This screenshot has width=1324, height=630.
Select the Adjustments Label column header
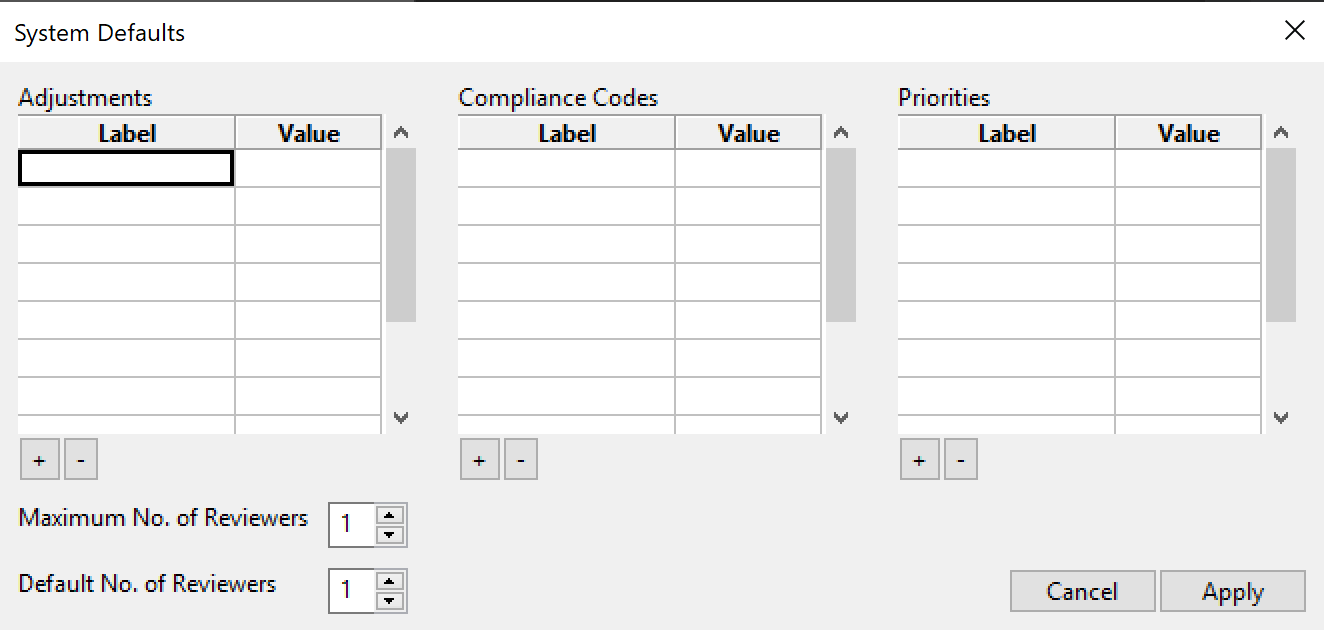click(x=127, y=133)
